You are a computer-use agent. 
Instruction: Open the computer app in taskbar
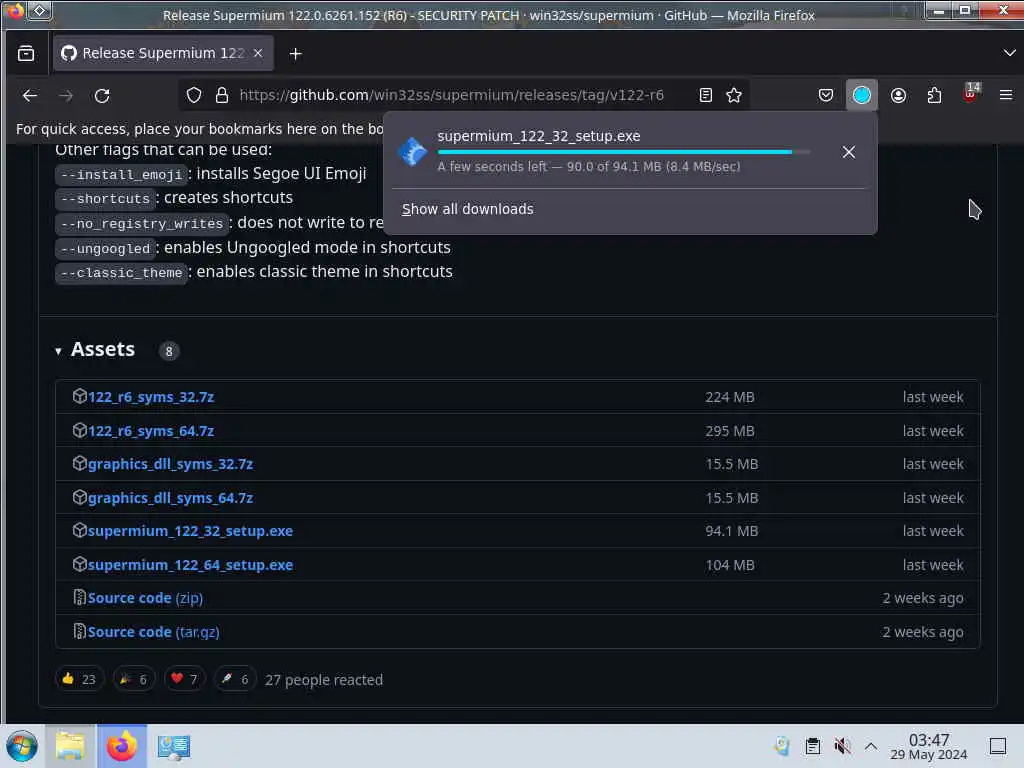[174, 746]
